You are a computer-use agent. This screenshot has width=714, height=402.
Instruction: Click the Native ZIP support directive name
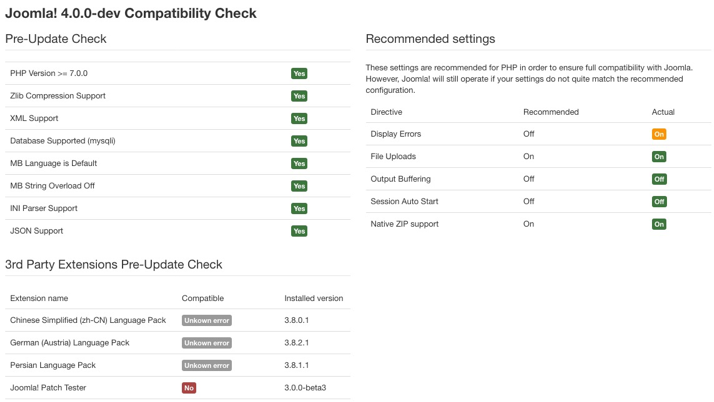click(x=404, y=224)
